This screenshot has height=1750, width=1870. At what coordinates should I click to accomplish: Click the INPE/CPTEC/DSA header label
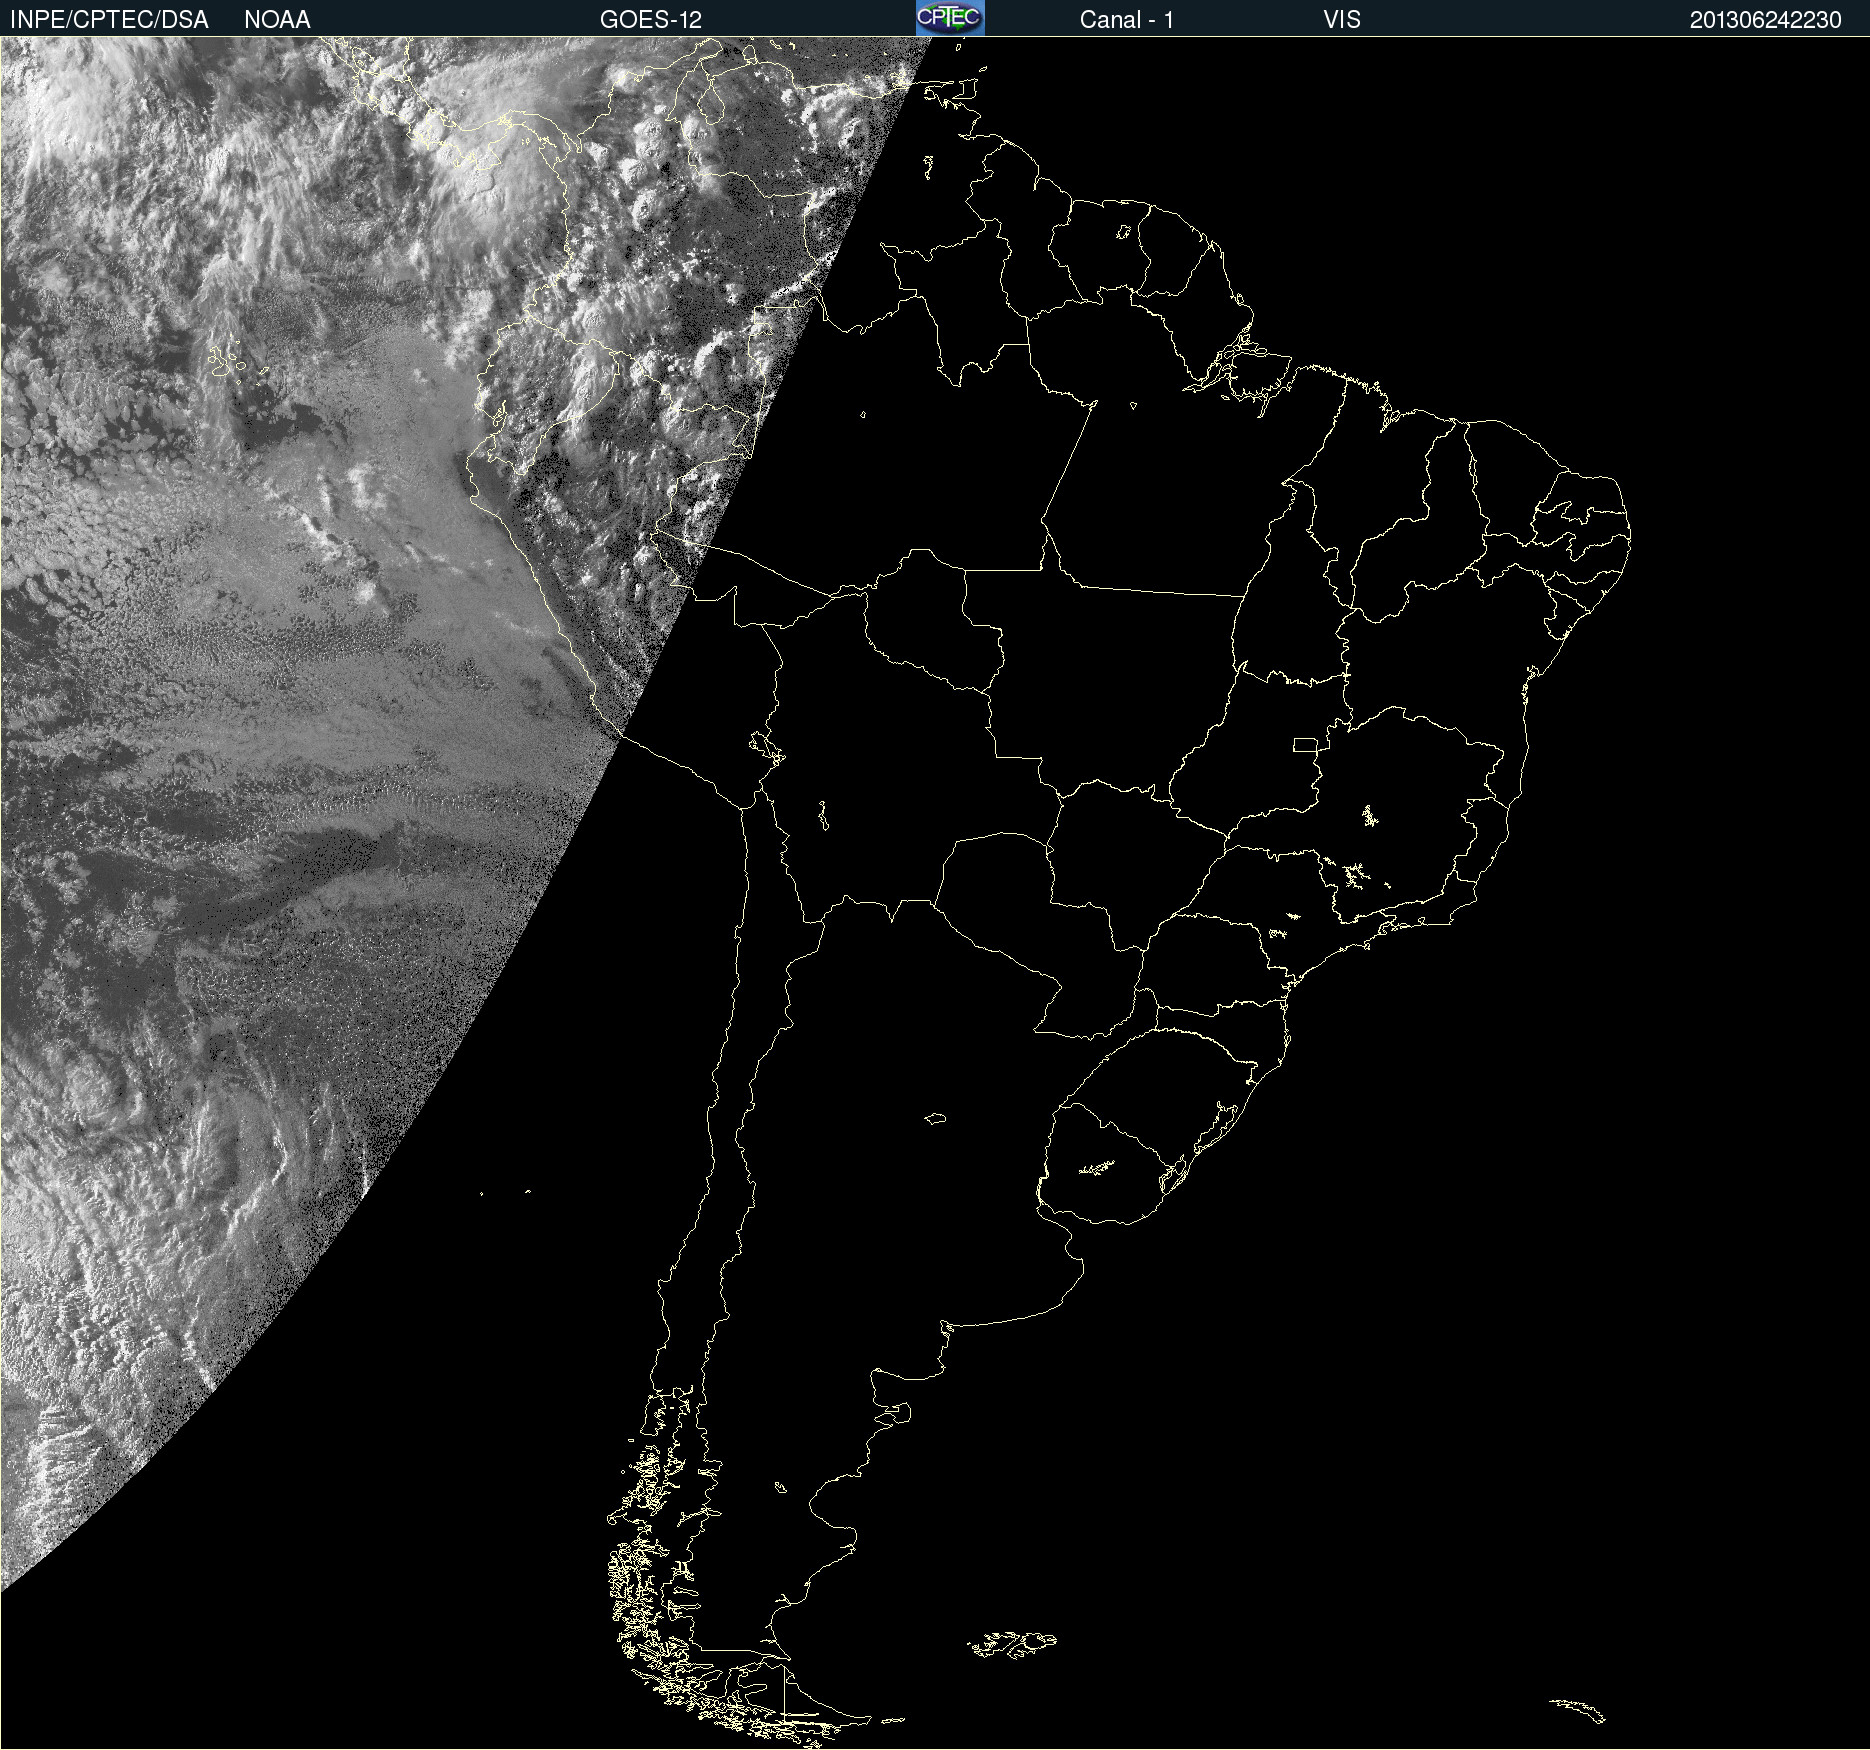coord(109,20)
